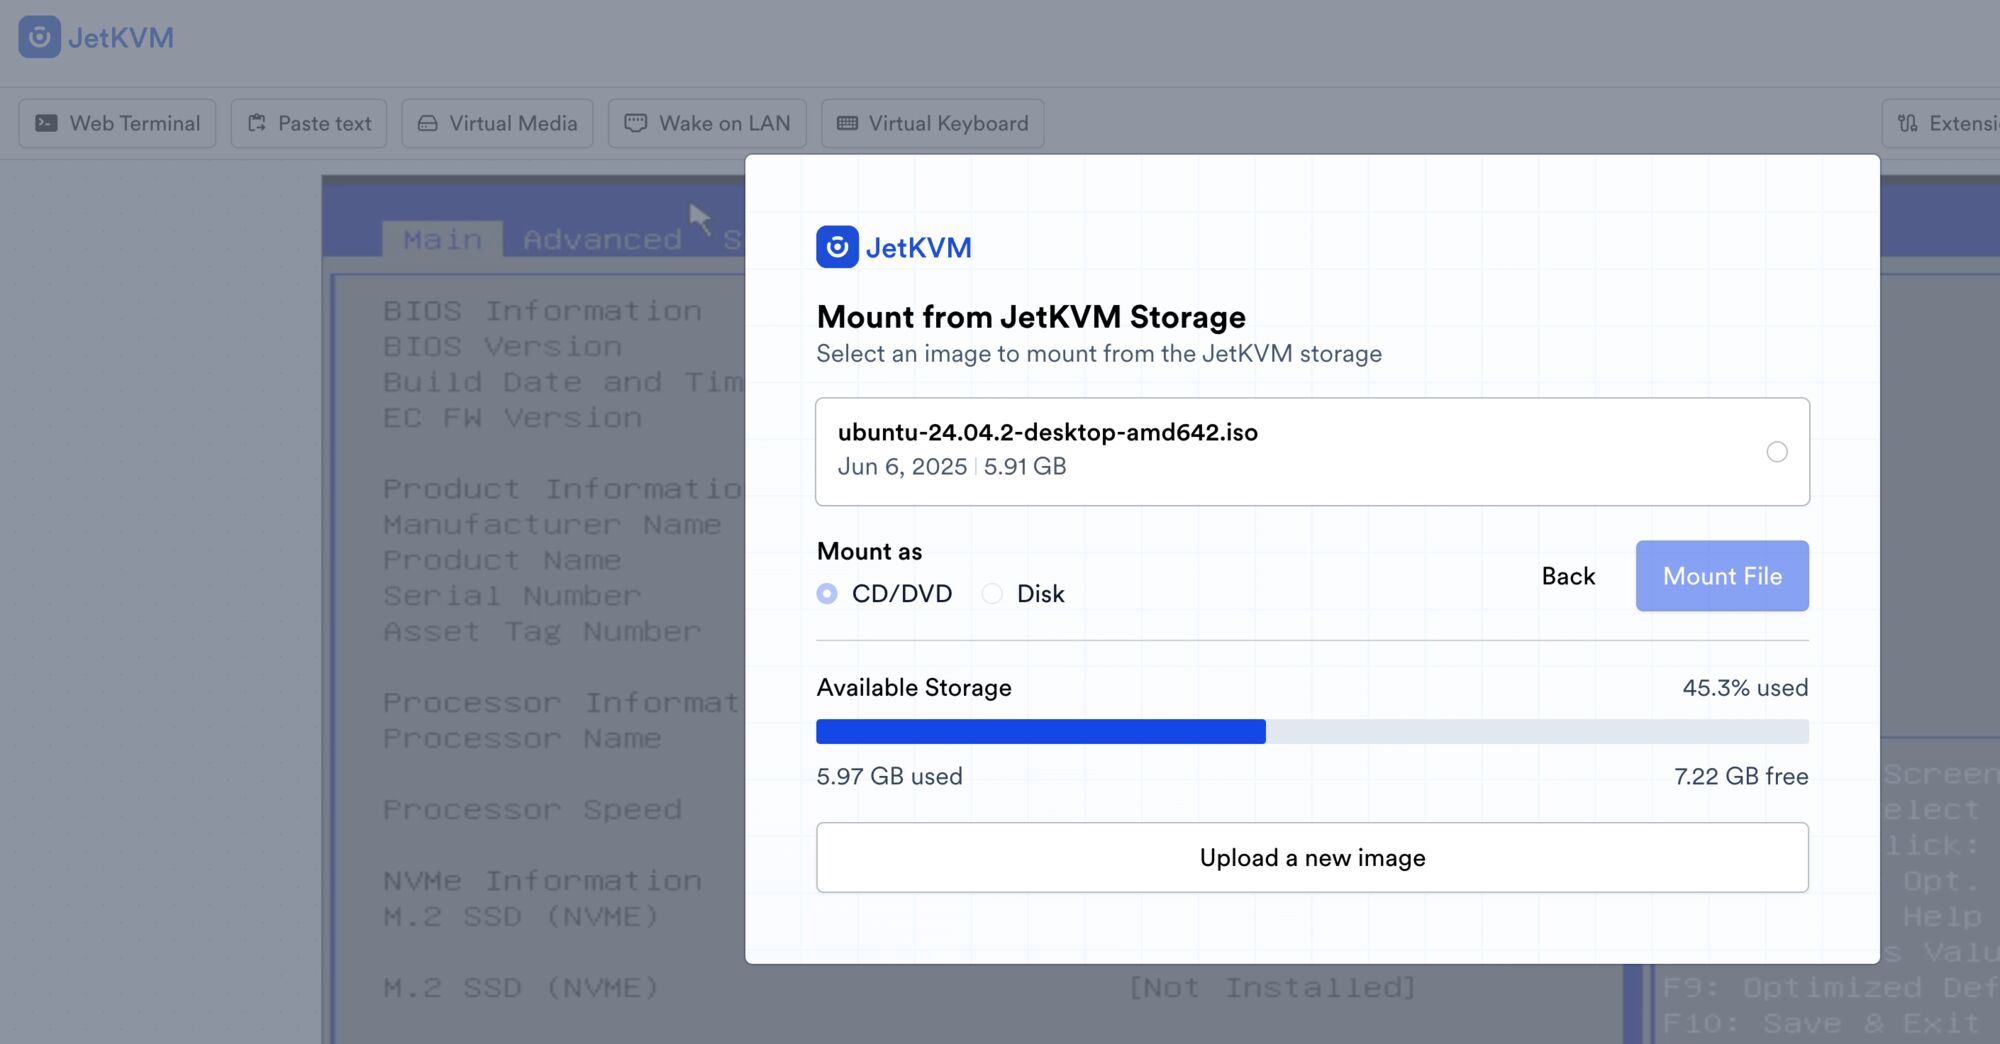Screen dimensions: 2000x1044
Task: Click 'Asset Tag Number' in BIOS screen
Action: (x=542, y=632)
